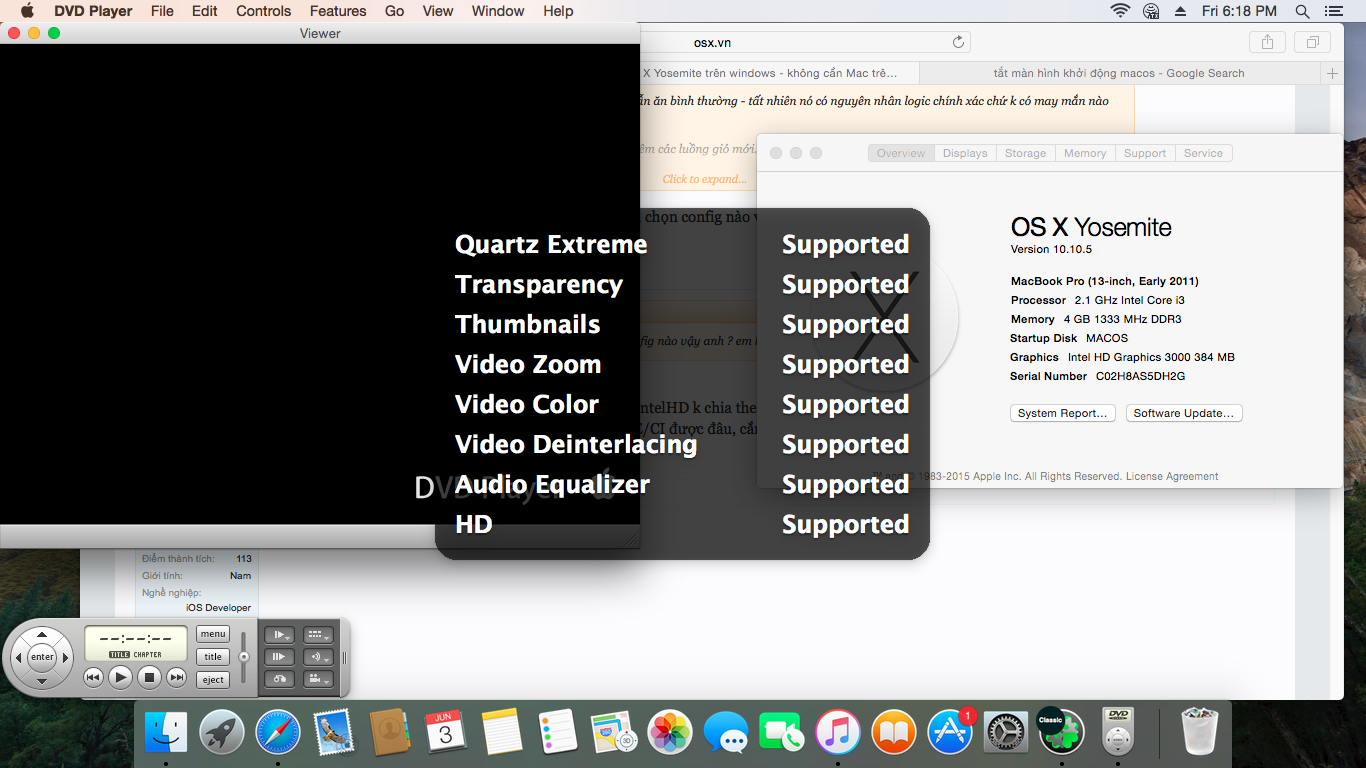Screen dimensions: 1366x768
Task: Stop the DVD playback
Action: pos(149,678)
